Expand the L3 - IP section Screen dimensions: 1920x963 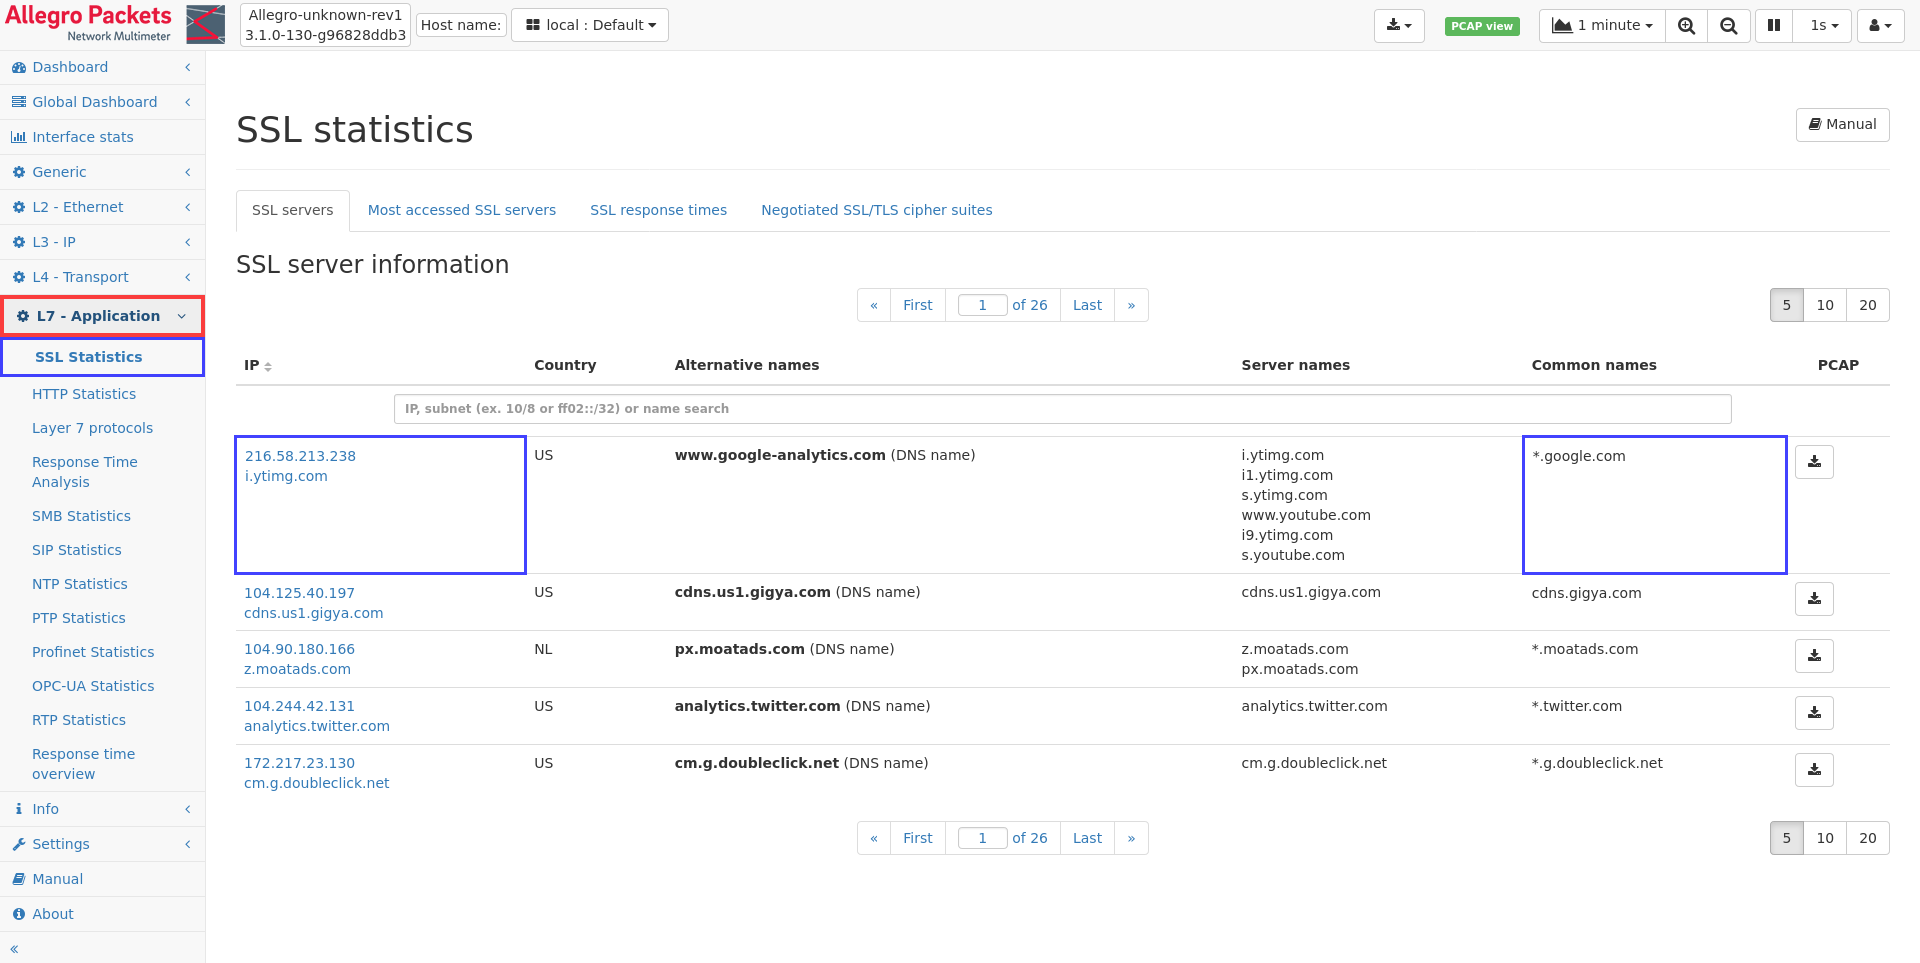(102, 242)
